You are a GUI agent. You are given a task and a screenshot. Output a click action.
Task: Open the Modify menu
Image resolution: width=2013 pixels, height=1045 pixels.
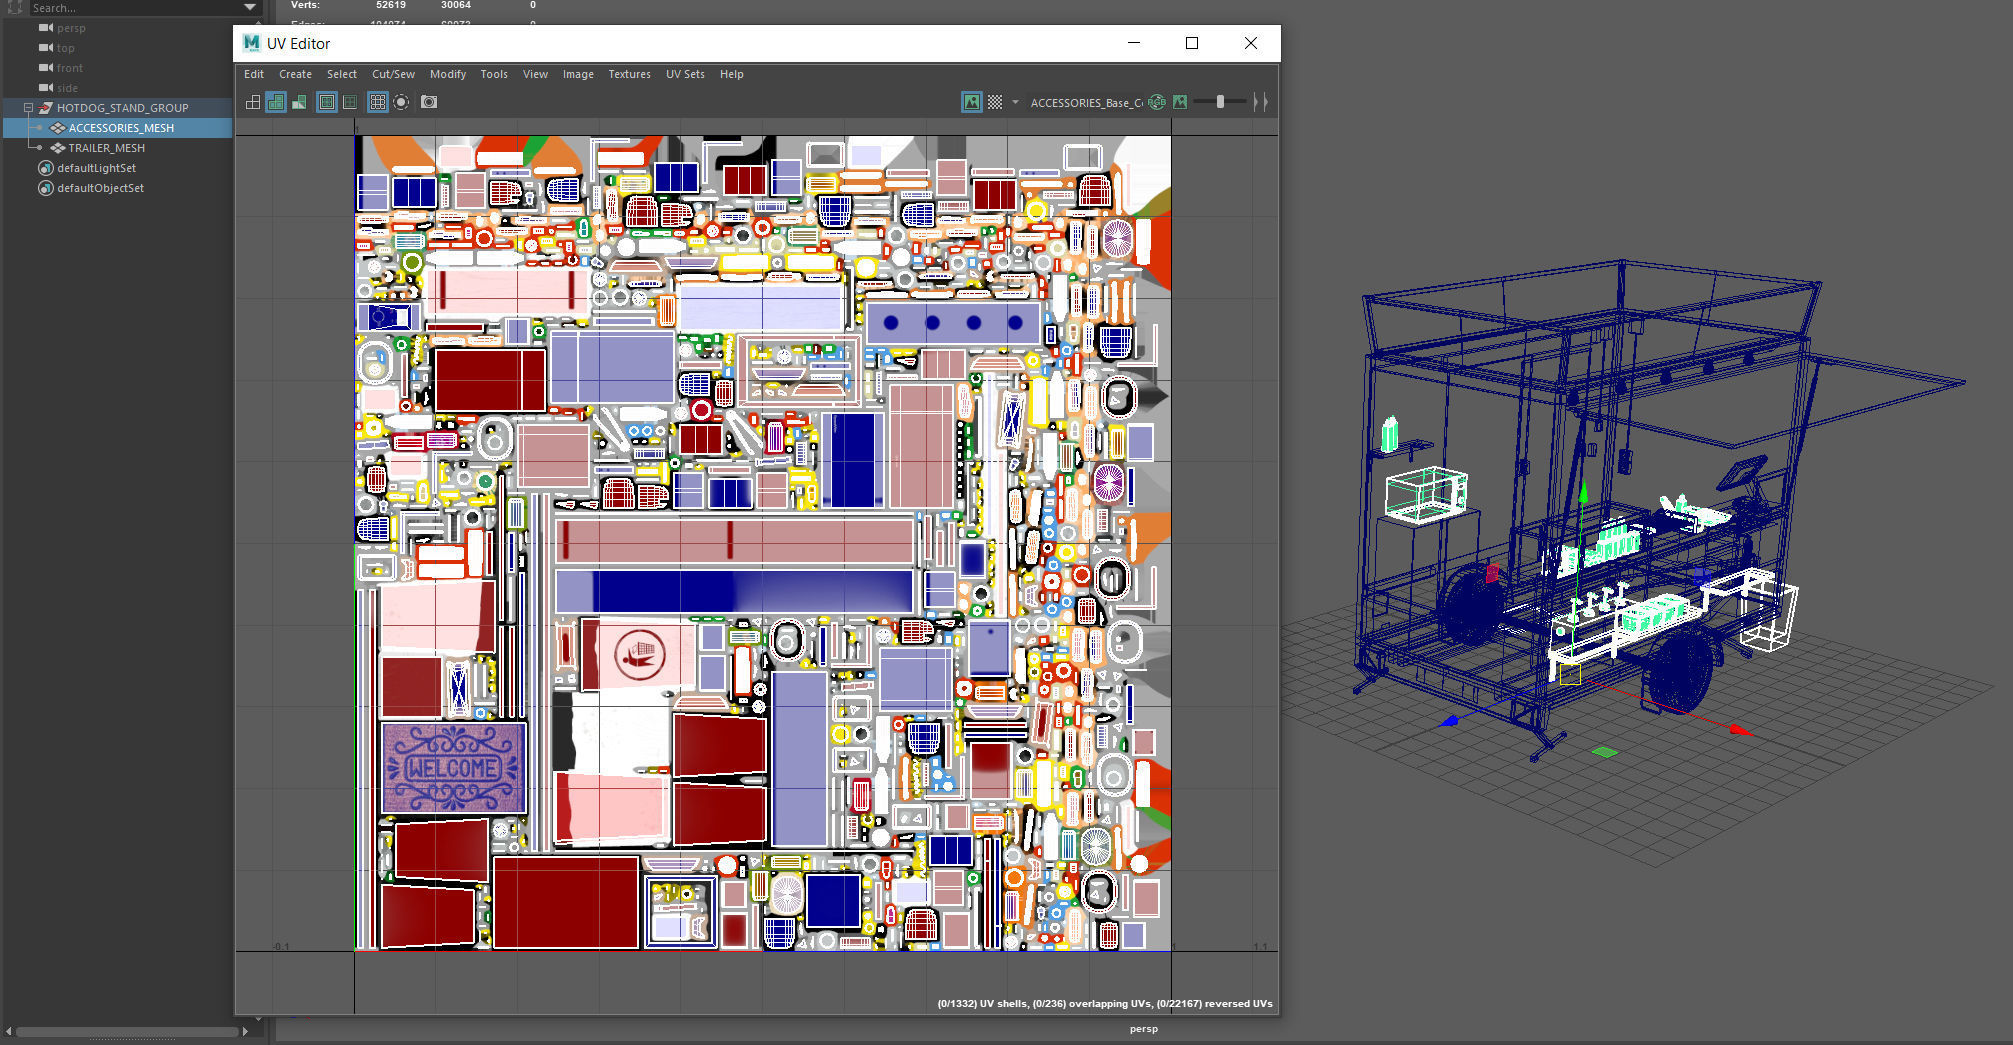click(448, 74)
